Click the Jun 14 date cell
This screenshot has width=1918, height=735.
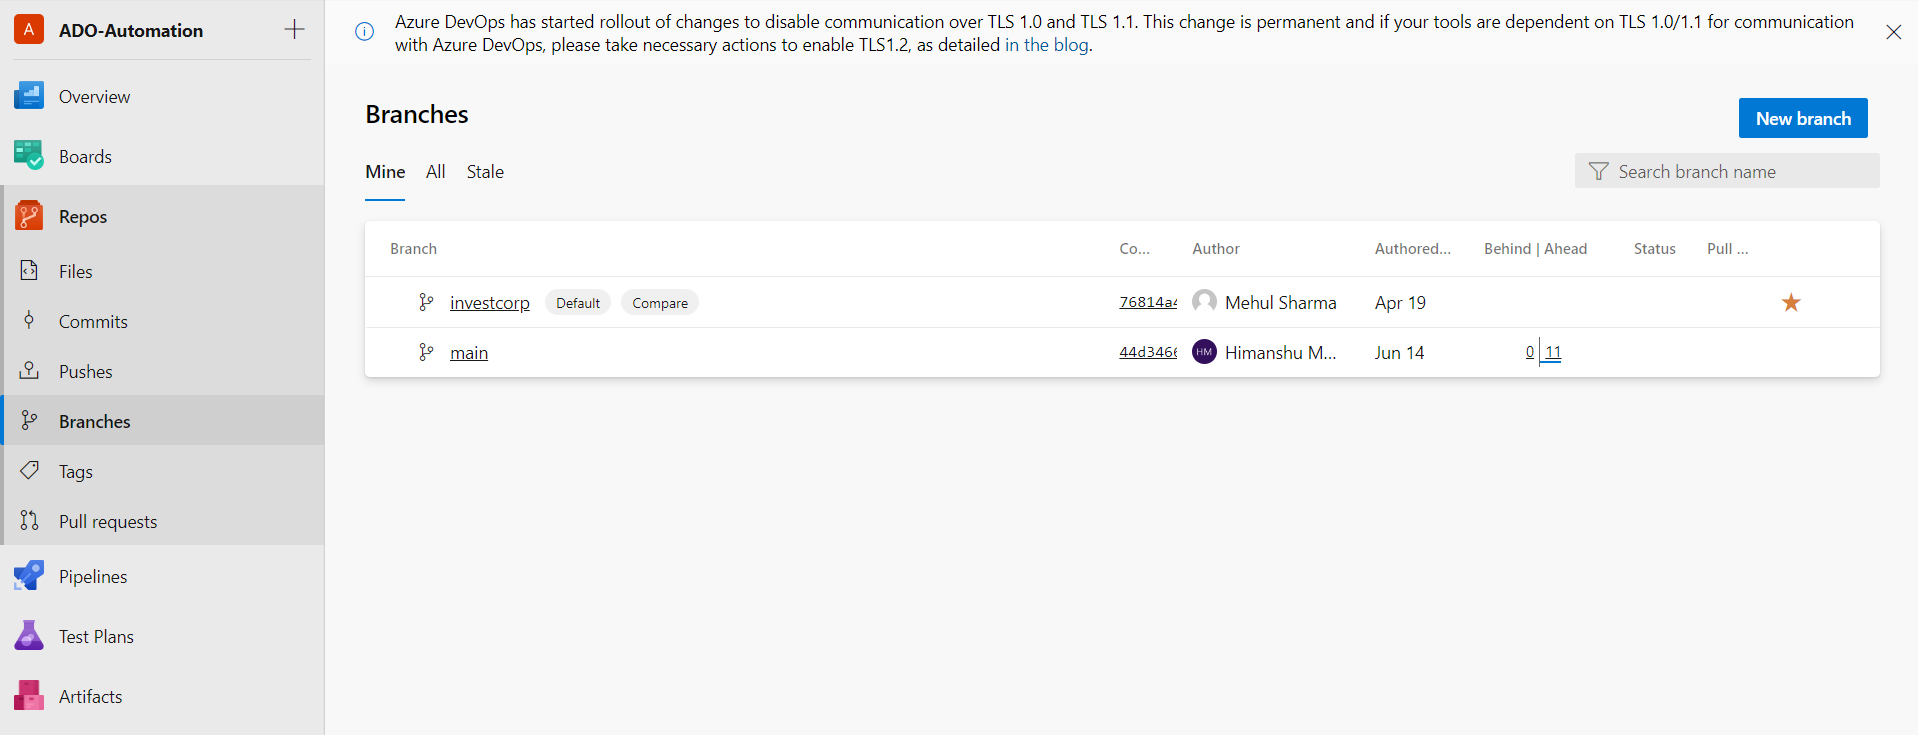pos(1399,353)
